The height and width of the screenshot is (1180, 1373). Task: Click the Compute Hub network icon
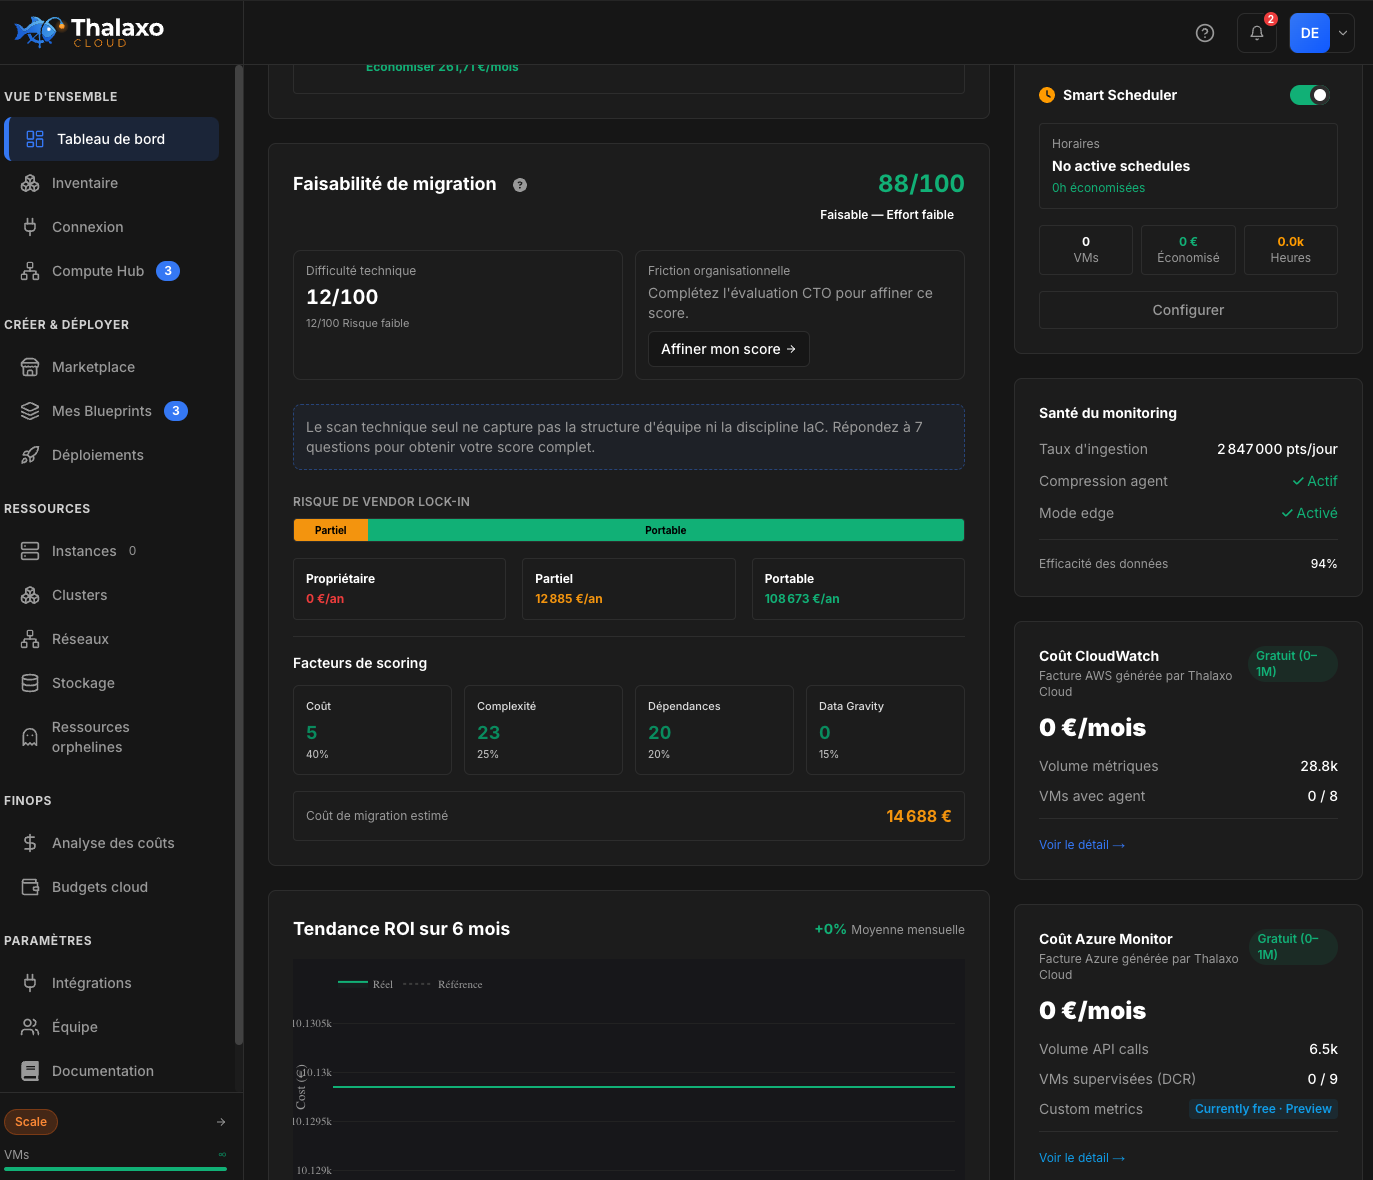click(x=30, y=271)
